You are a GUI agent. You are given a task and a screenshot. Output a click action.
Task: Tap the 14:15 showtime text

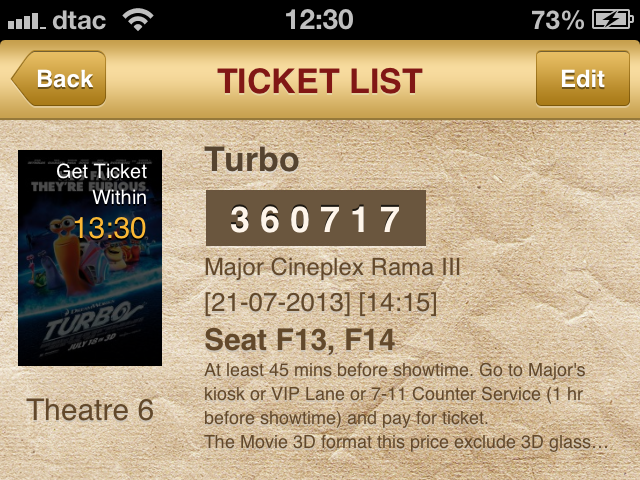398,303
